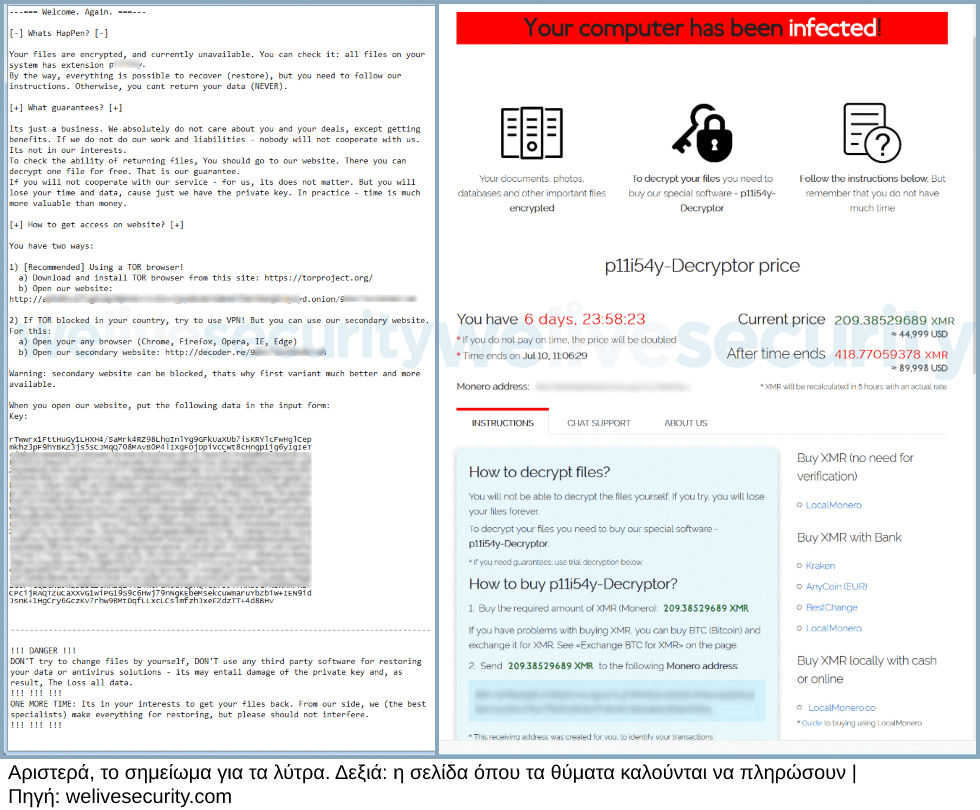This screenshot has width=980, height=810.
Task: Click LocalMonero link under Buy with Bank
Action: 833,628
